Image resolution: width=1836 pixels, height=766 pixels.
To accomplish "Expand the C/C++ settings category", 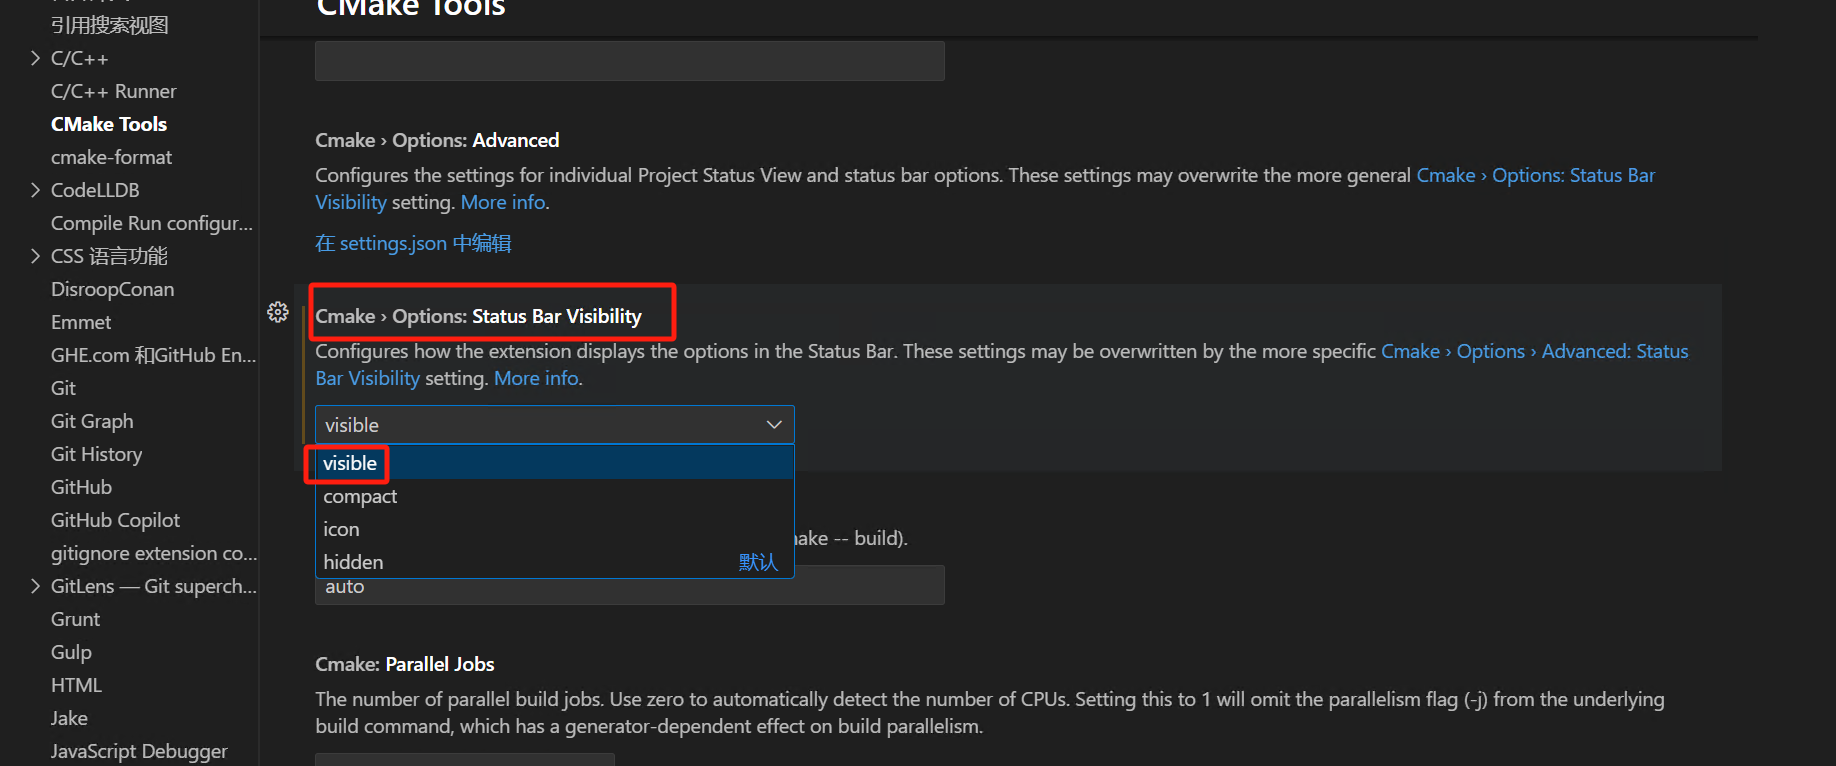I will pos(36,58).
